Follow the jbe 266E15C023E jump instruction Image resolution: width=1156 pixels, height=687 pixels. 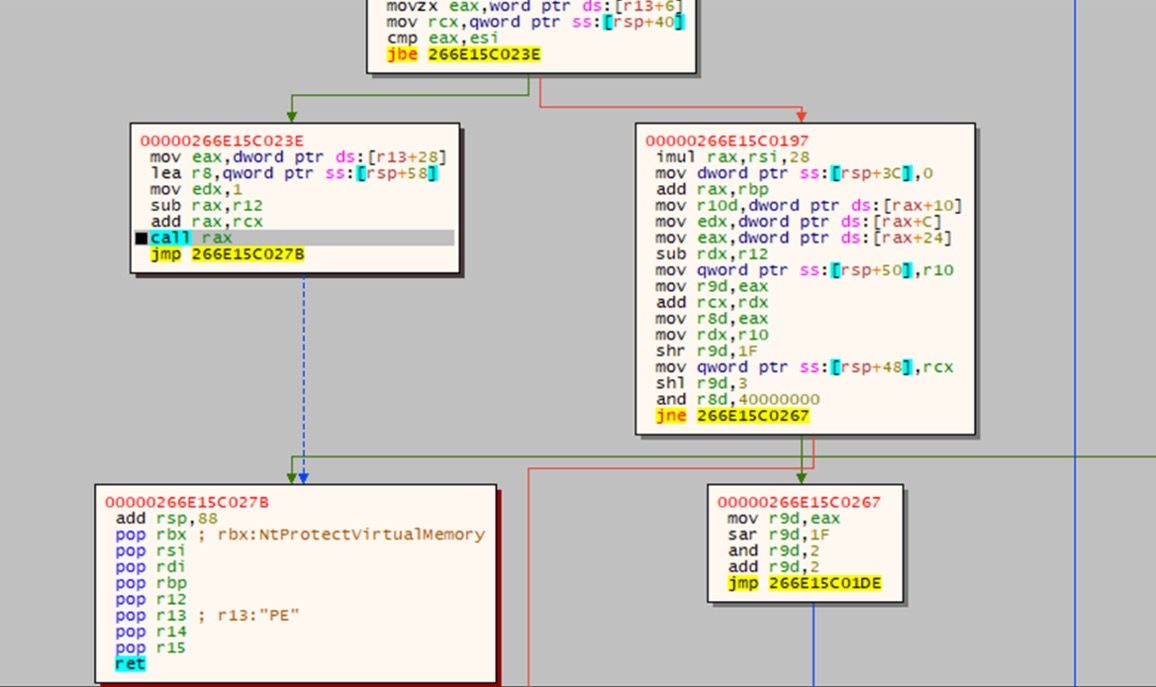point(463,55)
